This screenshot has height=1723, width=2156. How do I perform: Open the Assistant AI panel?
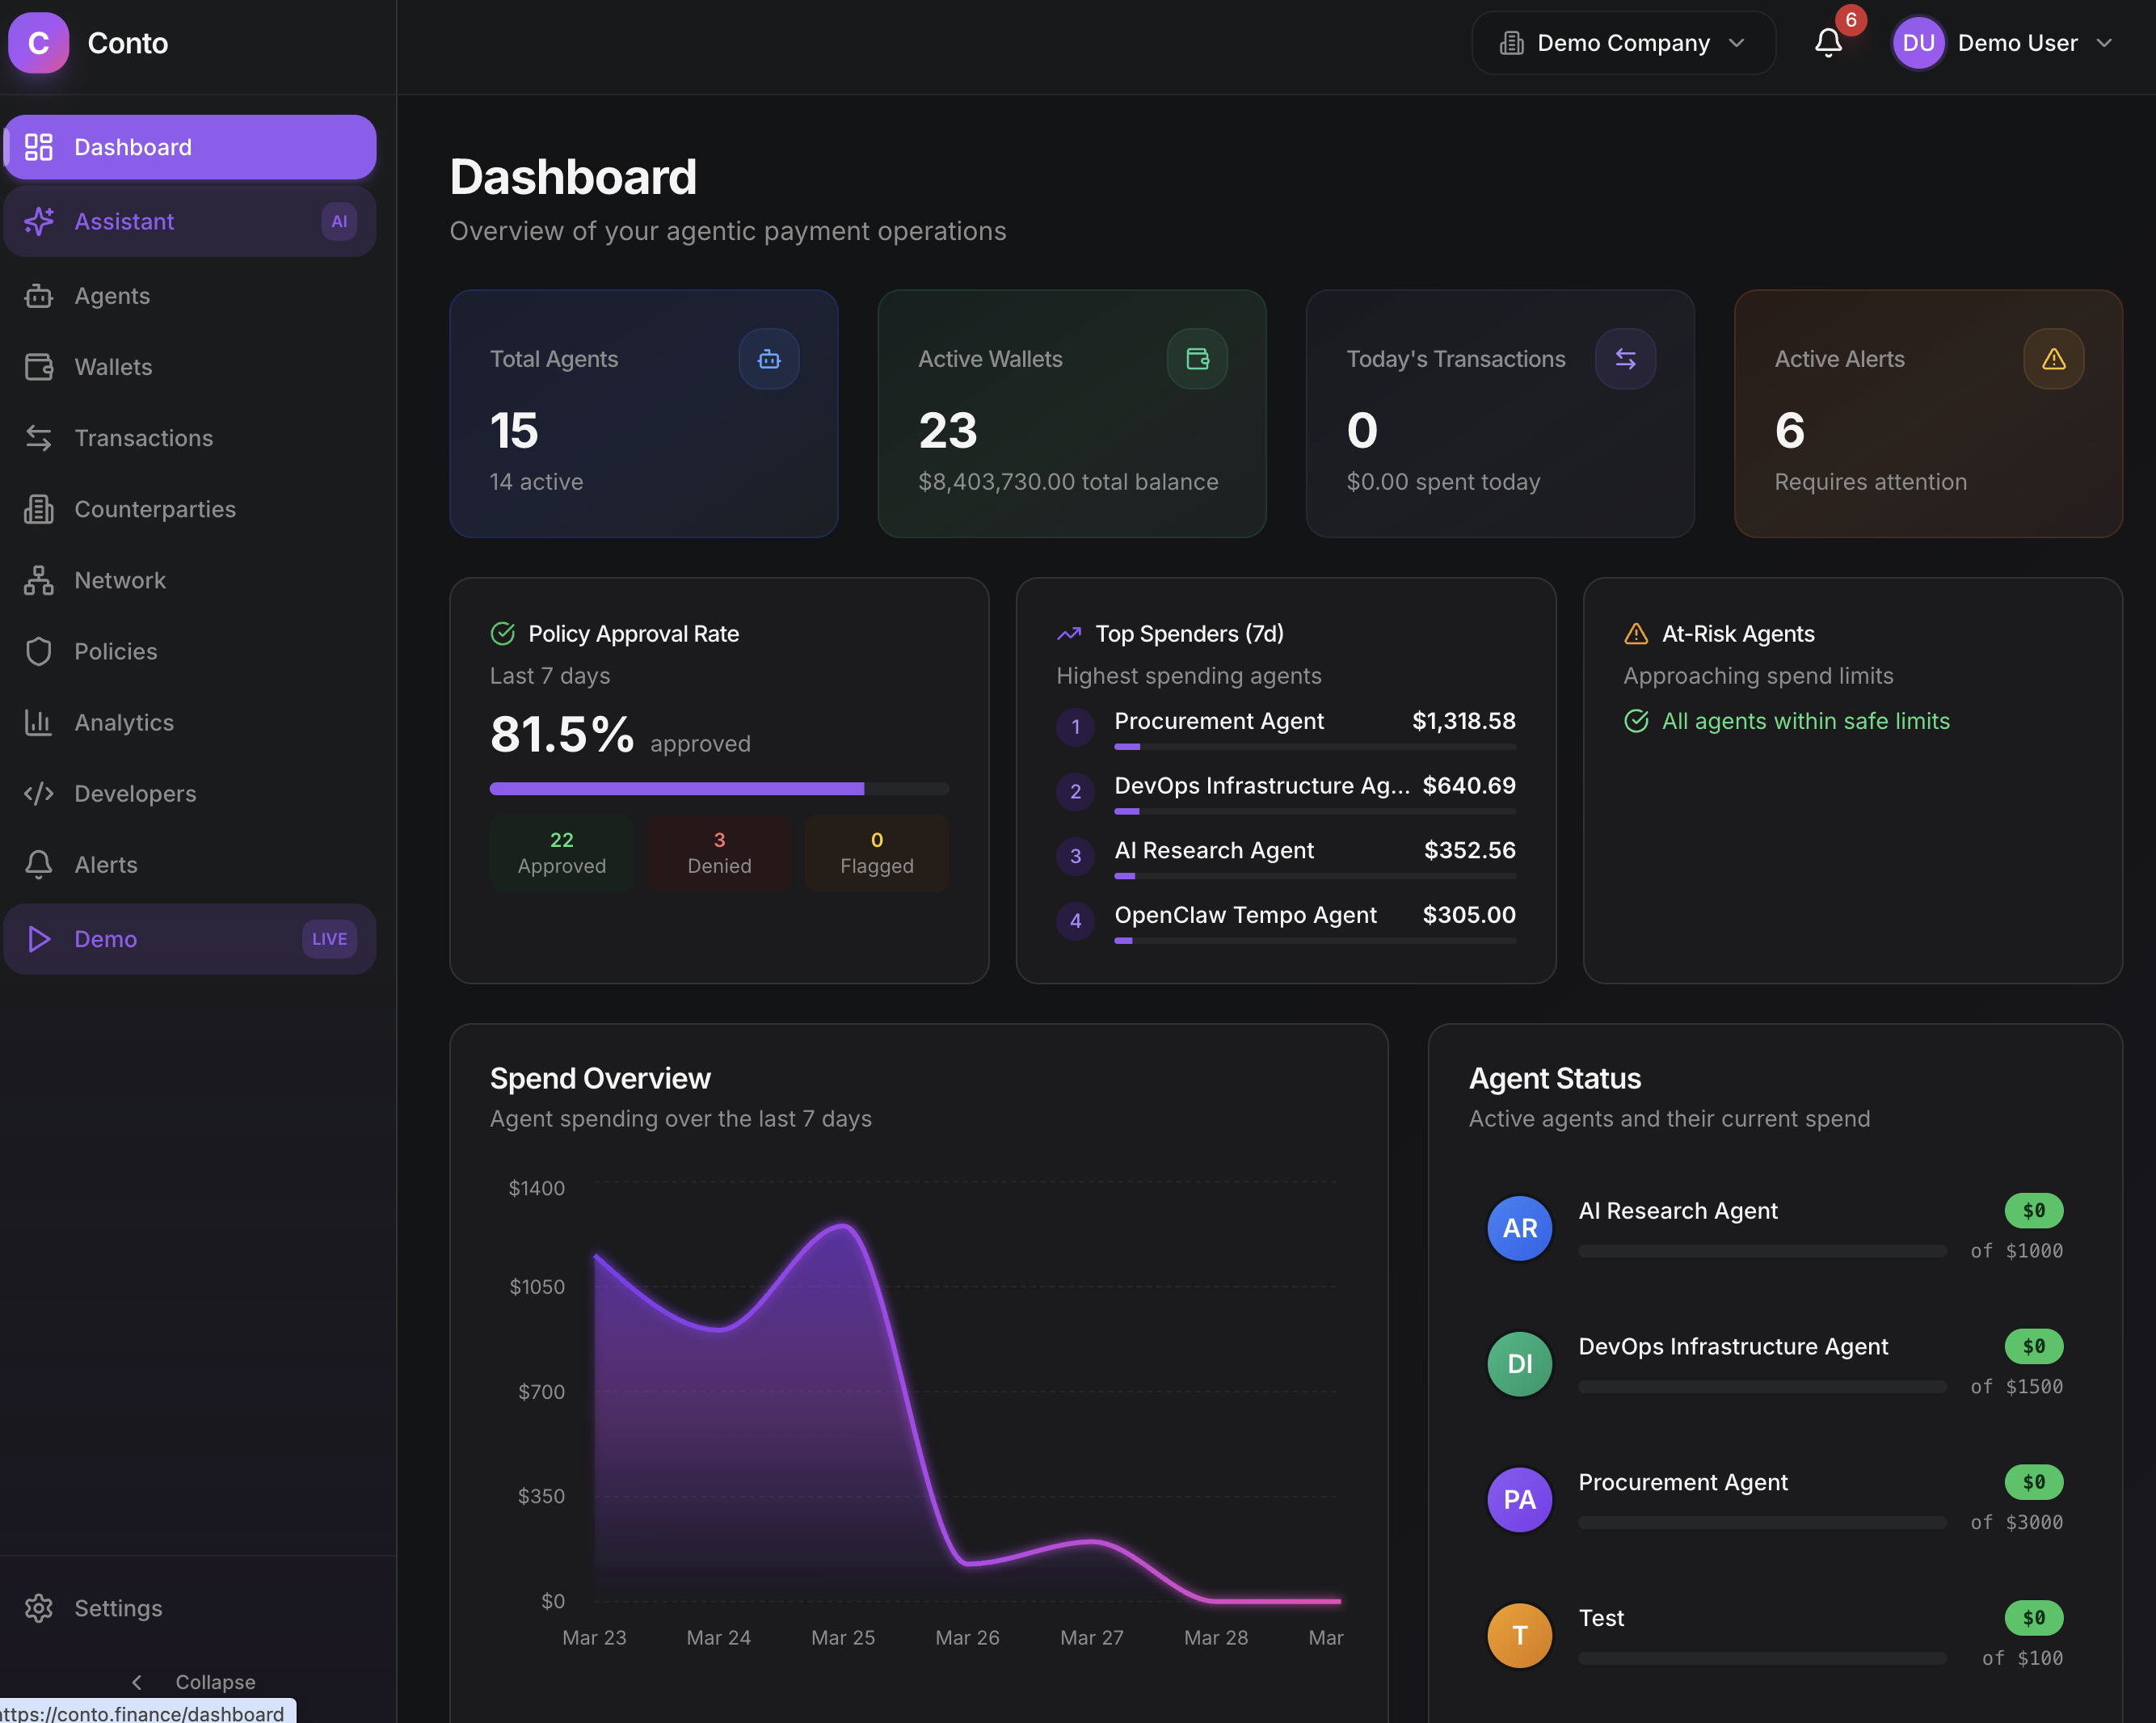pos(124,221)
